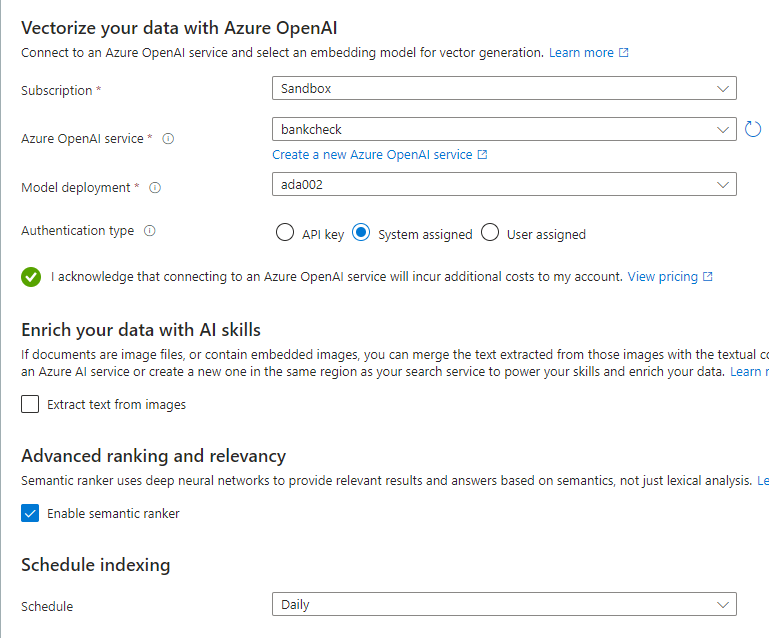Open the Subscription dropdown showing Sandbox
The image size is (769, 638).
(504, 88)
